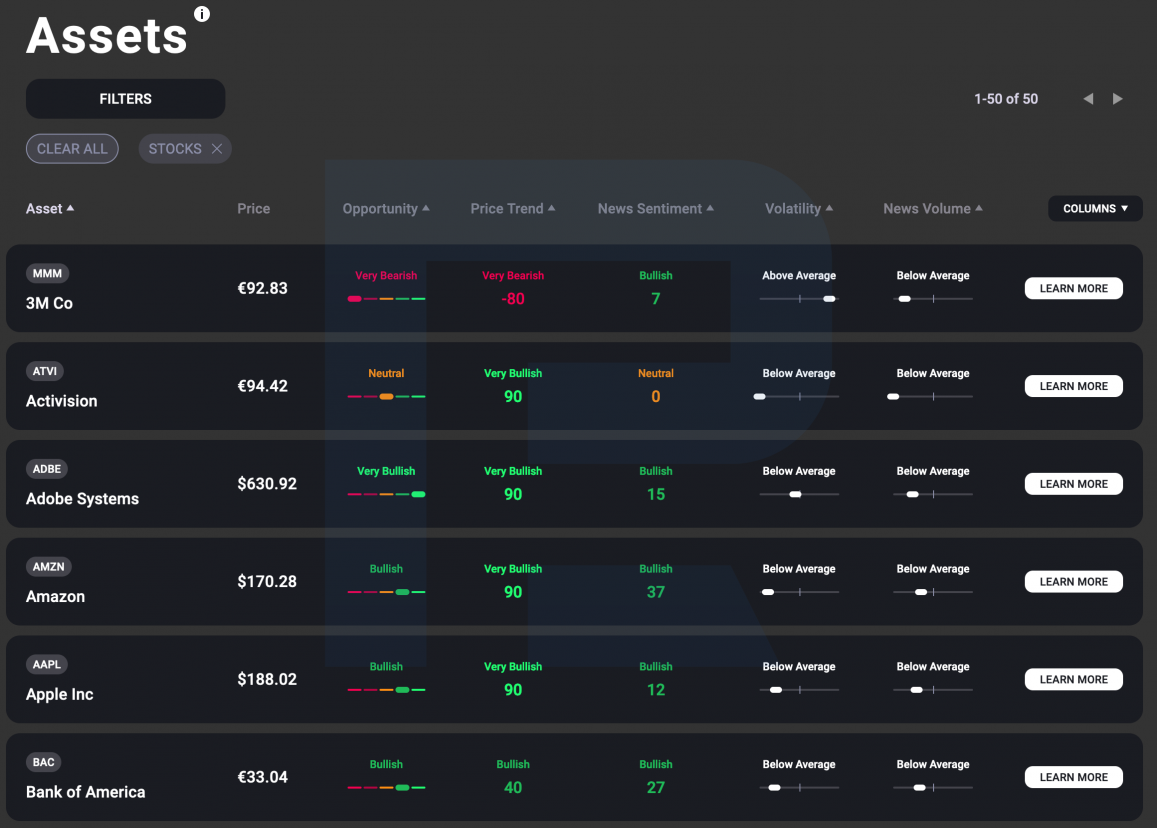
Task: Open the Apple Inc asset row
Action: (574, 680)
